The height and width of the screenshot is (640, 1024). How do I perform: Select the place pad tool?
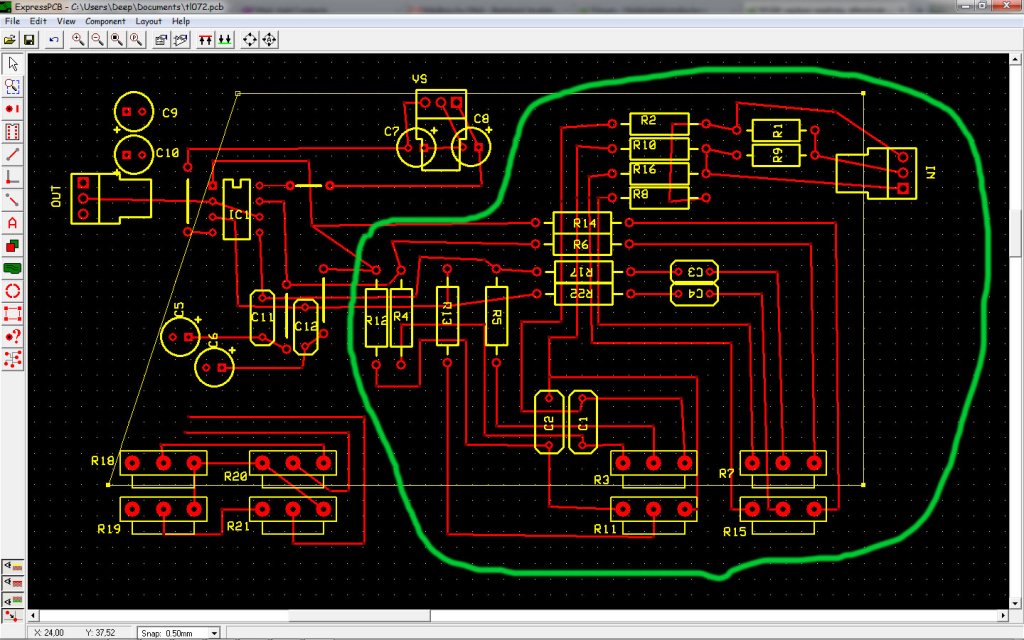12,108
